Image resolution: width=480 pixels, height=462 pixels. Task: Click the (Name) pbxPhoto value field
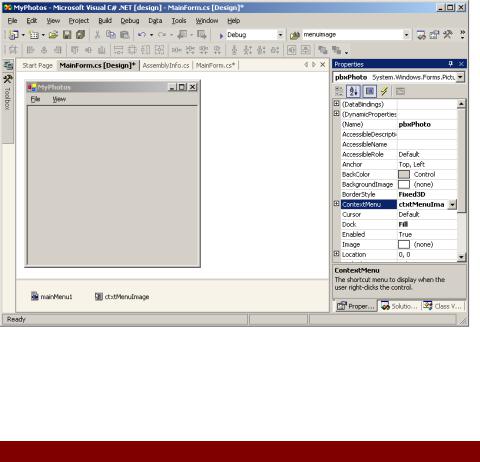[427, 124]
